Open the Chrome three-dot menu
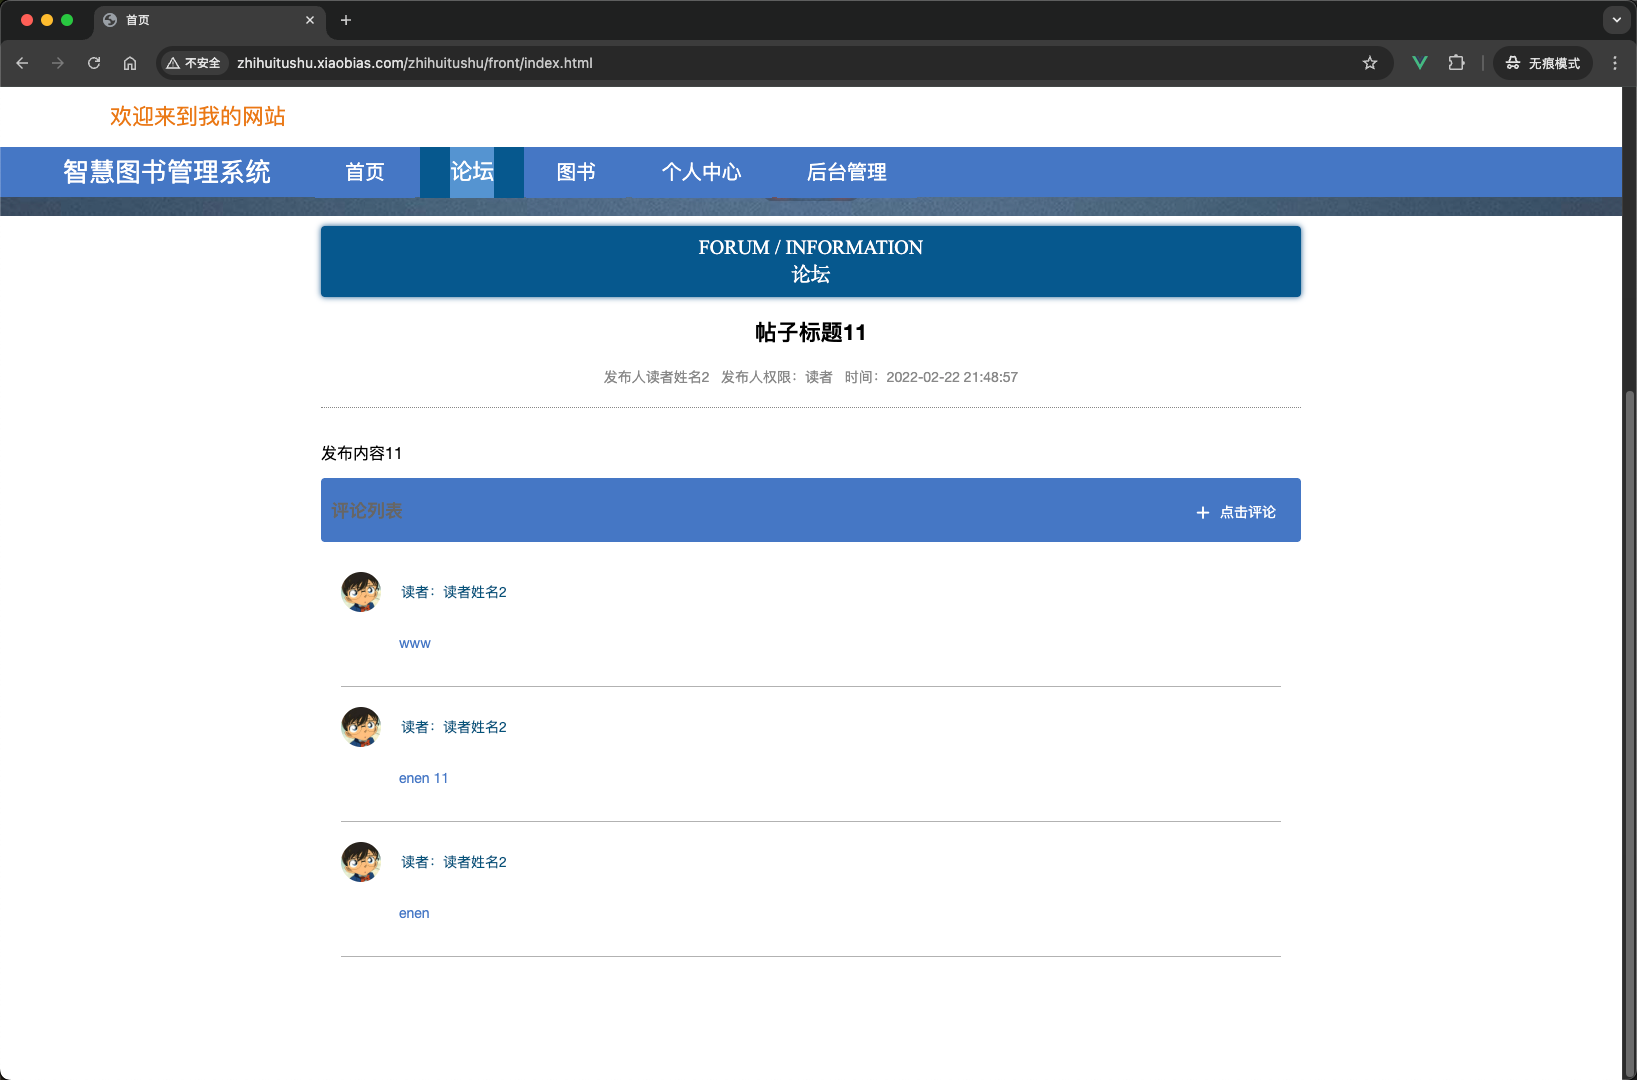Viewport: 1637px width, 1080px height. pyautogui.click(x=1615, y=63)
